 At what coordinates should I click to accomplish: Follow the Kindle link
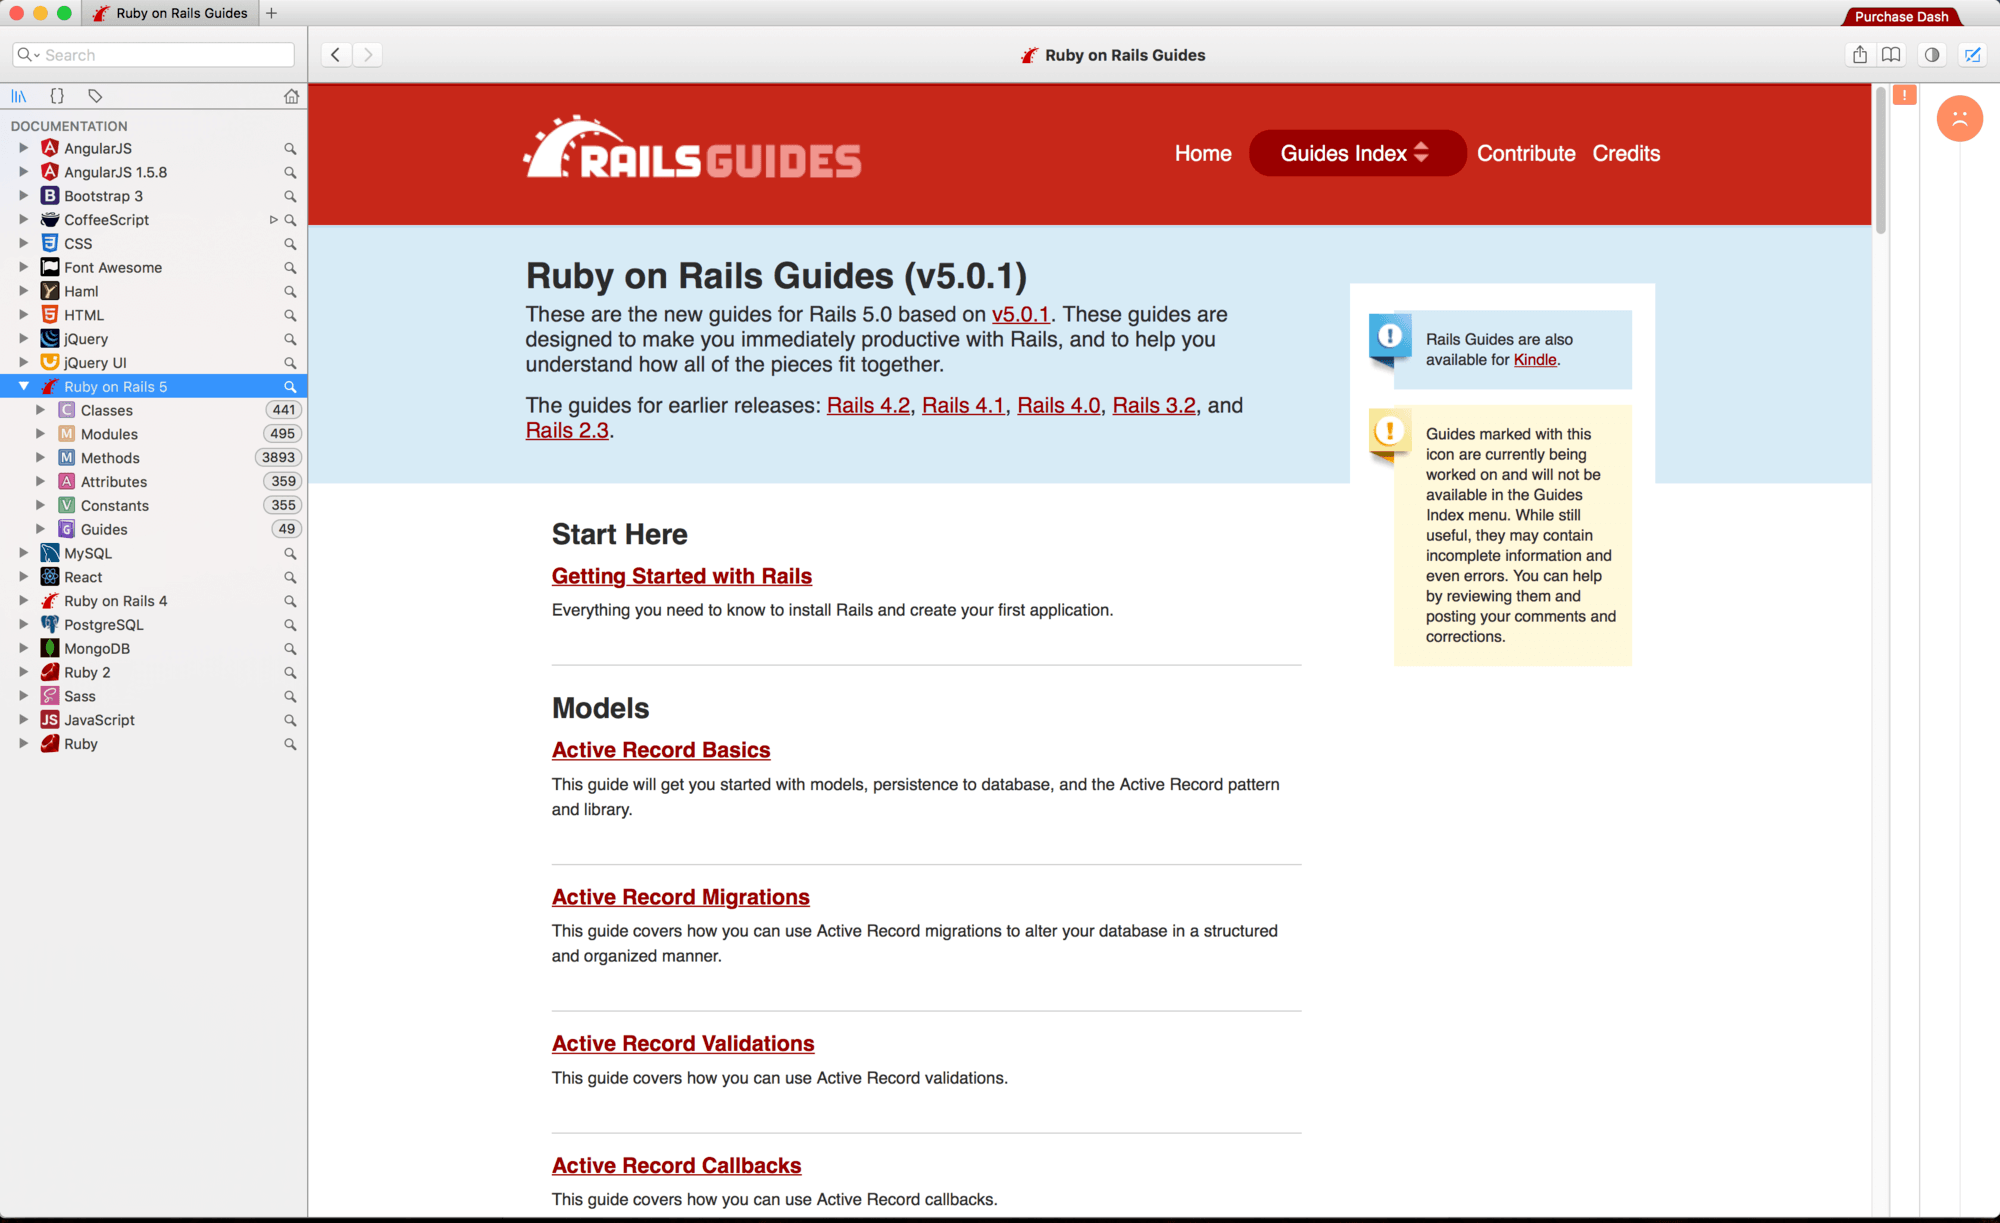[1535, 360]
